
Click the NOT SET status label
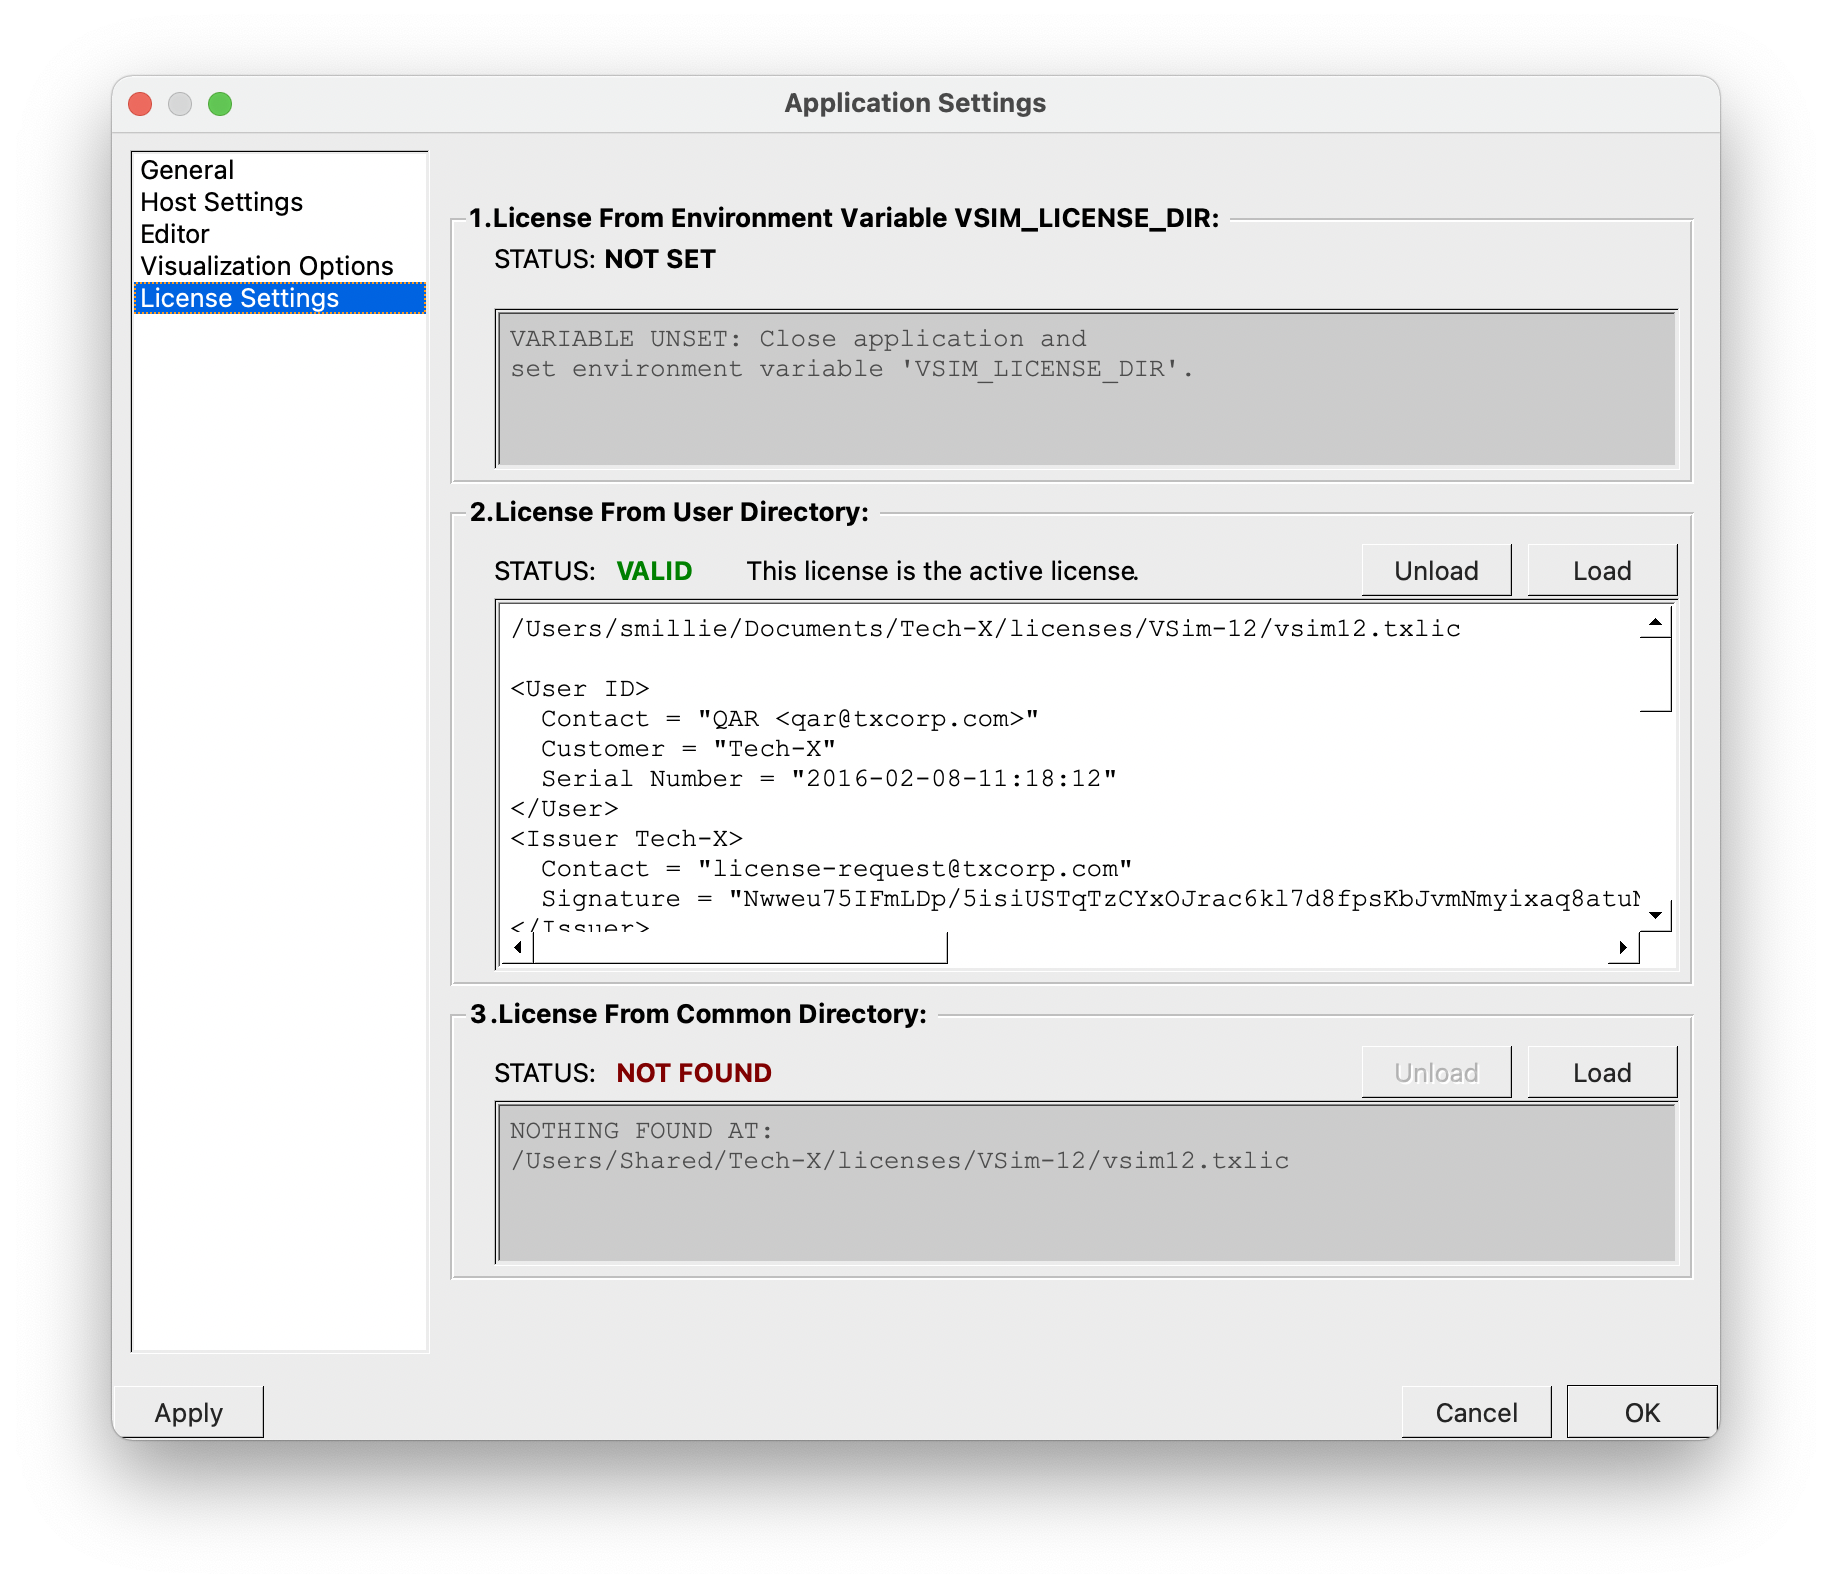[x=660, y=259]
